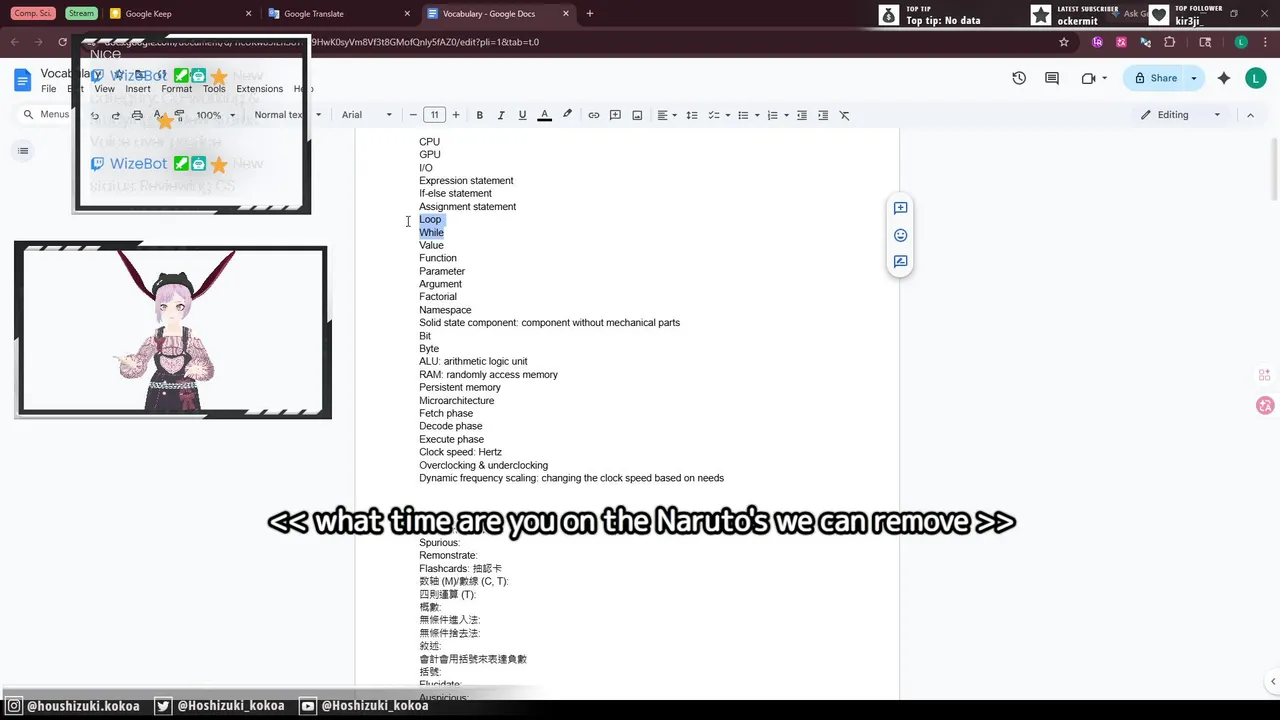Toggle underline formatting
The height and width of the screenshot is (720, 1280).
522,115
